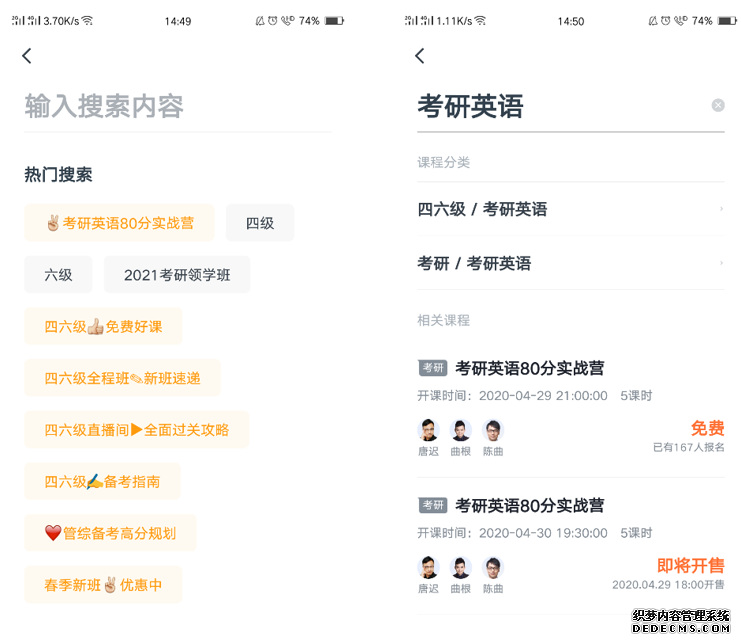Open category 四六级 / 考研英语
The width and height of the screenshot is (741, 643).
(x=570, y=209)
